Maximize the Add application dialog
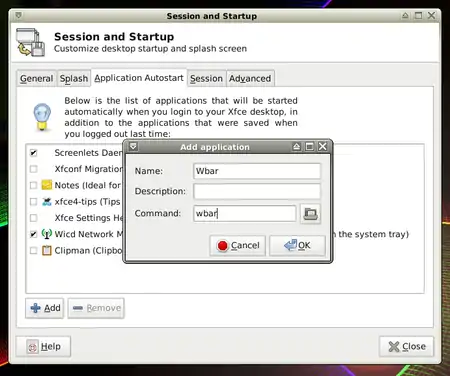Screen dimensions: 450x376 coord(309,146)
